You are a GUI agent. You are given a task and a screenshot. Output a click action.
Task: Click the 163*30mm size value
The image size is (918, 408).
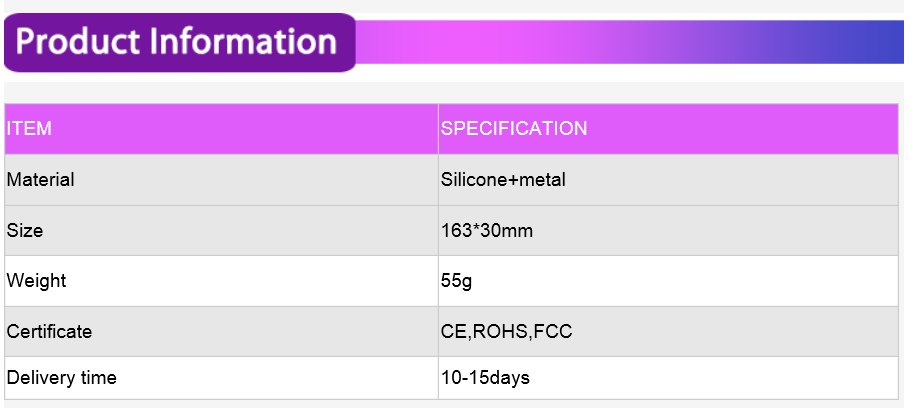pos(487,230)
